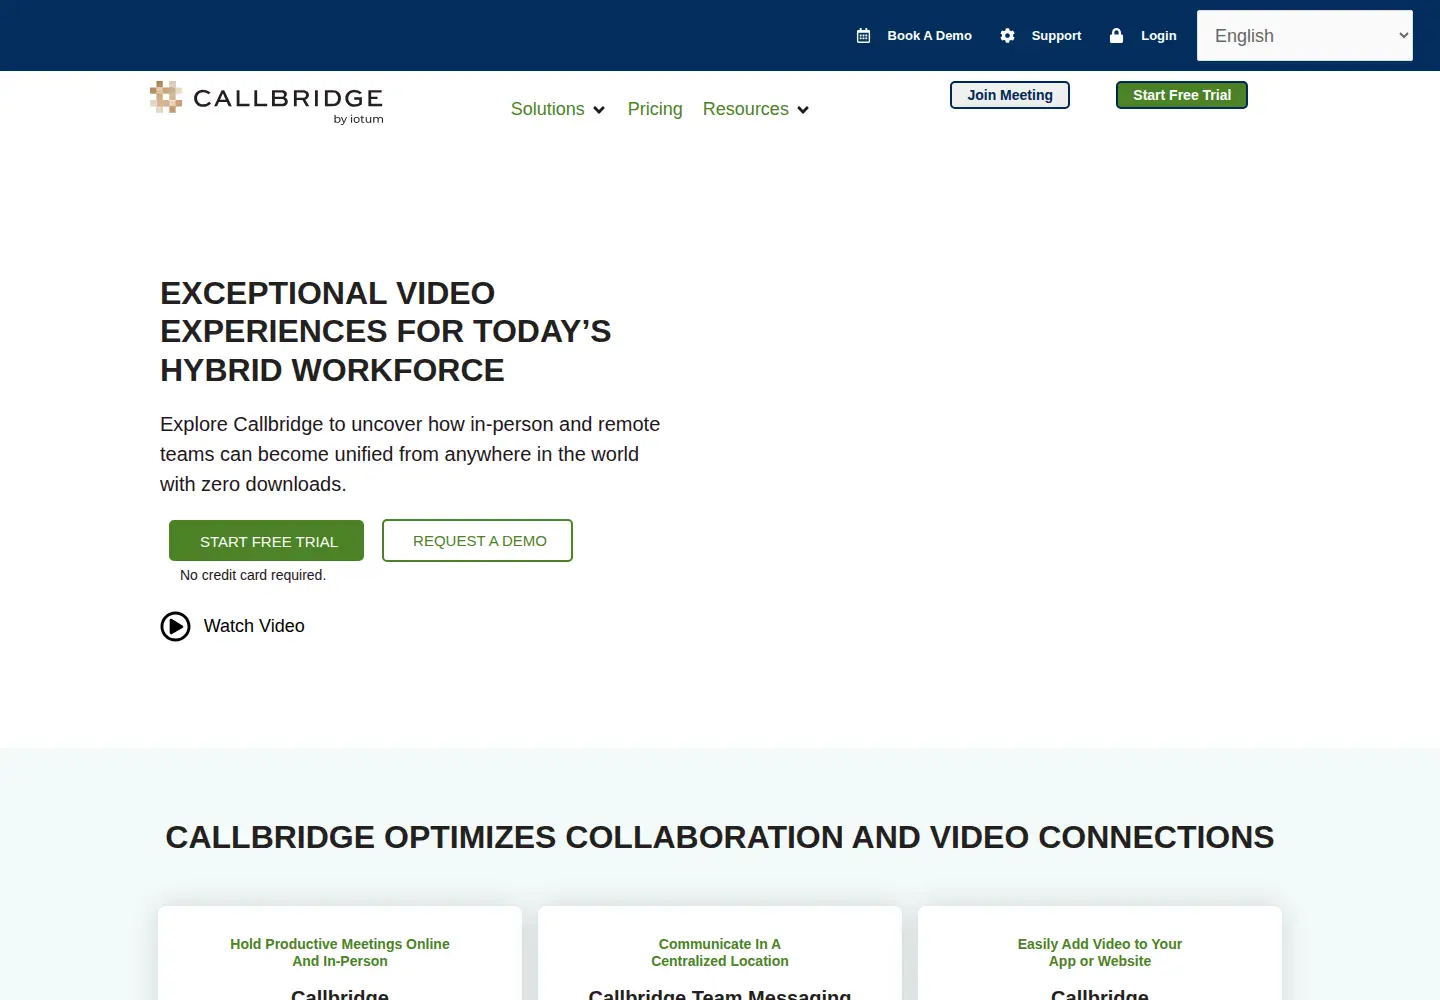Expand the Resources menu chevron
Image resolution: width=1440 pixels, height=1000 pixels.
[803, 110]
